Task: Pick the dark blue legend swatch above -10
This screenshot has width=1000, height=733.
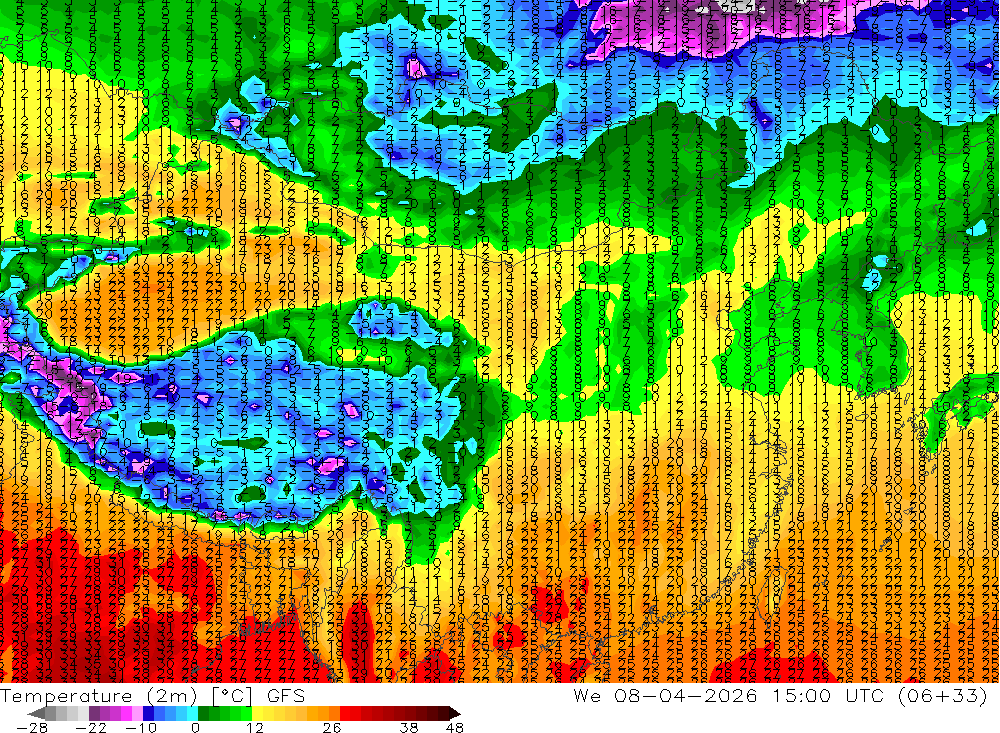Action: 148,713
